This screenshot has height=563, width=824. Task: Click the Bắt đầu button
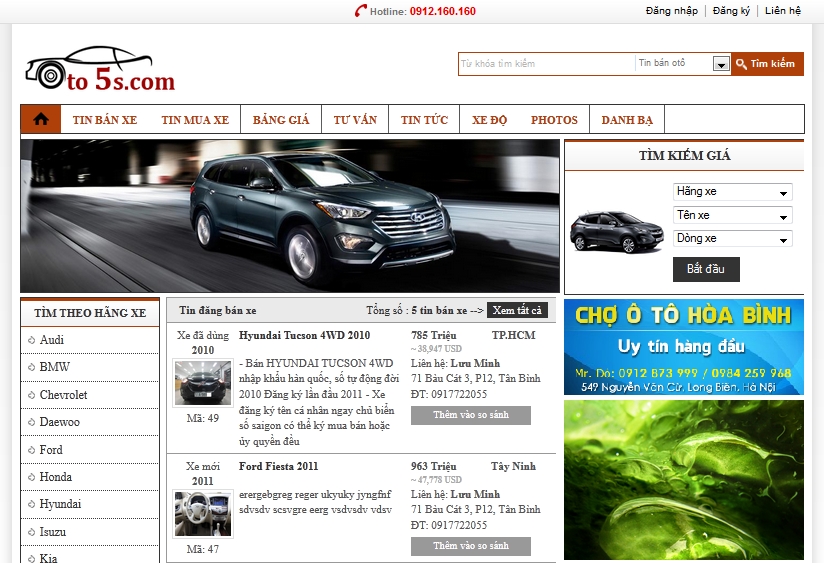(706, 269)
